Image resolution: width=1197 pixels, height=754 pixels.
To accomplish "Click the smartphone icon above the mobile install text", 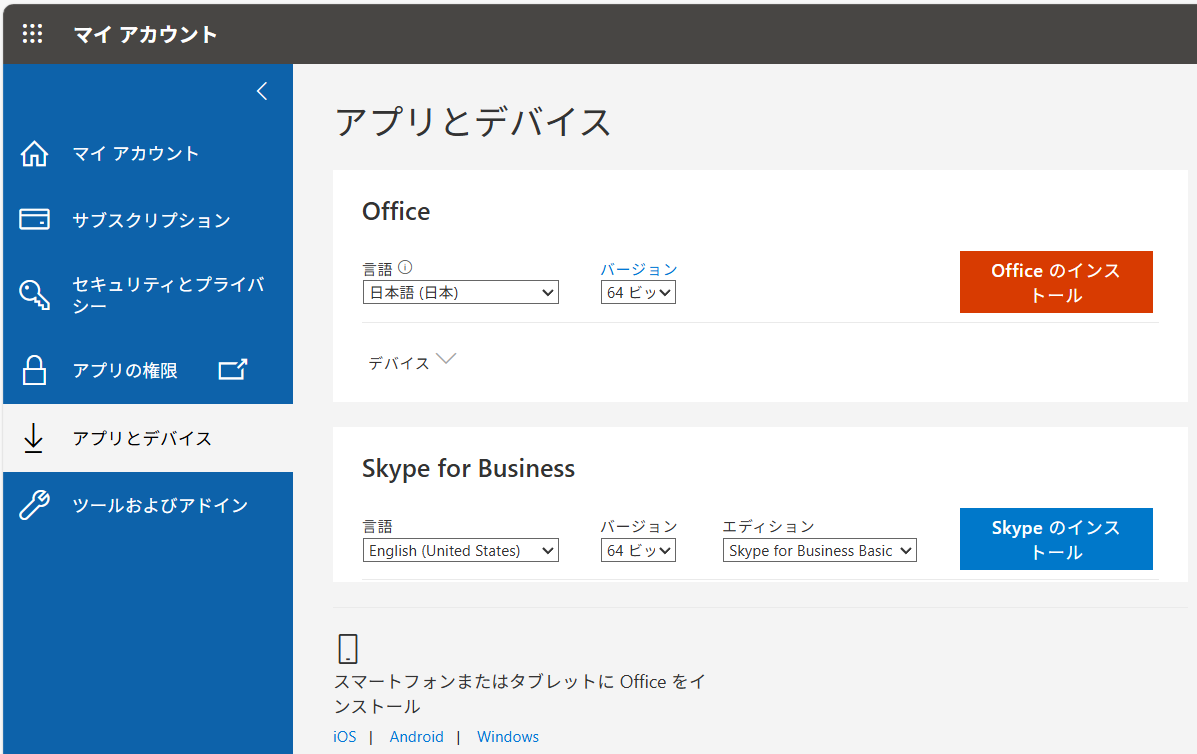I will pyautogui.click(x=348, y=649).
